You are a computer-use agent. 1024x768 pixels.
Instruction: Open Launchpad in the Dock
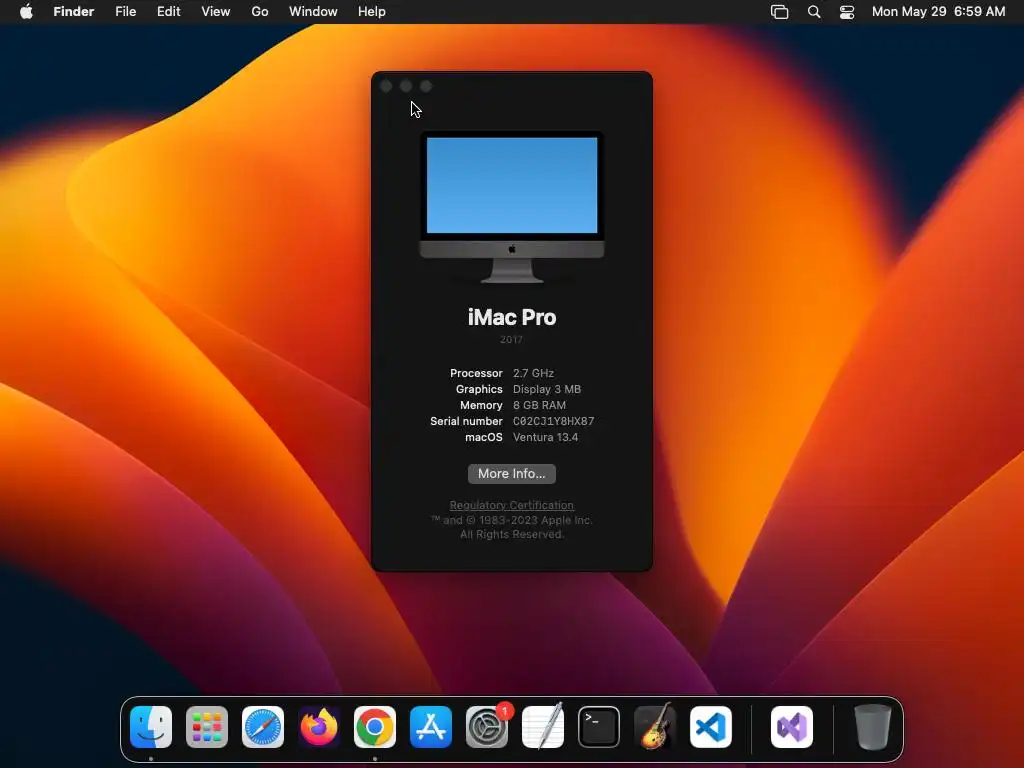tap(207, 727)
